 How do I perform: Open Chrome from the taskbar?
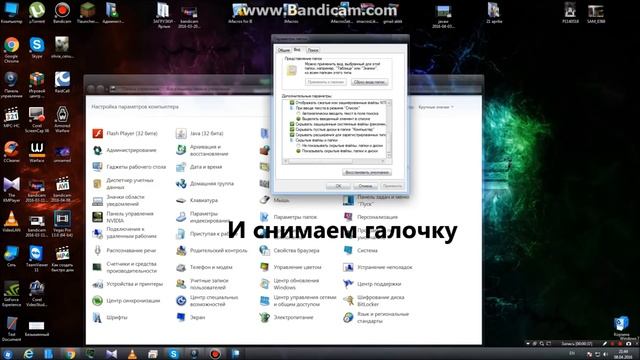click(70, 354)
